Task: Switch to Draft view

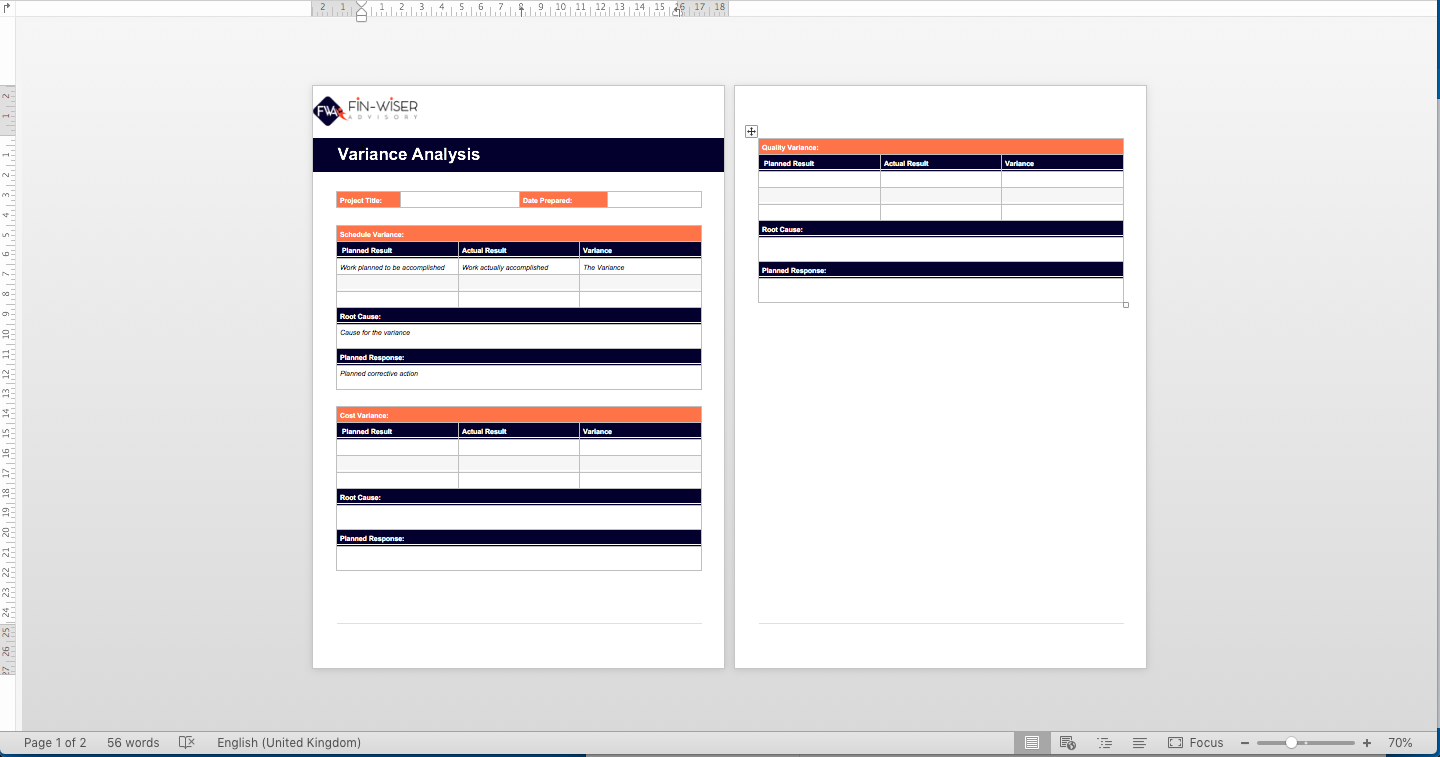Action: [1139, 743]
